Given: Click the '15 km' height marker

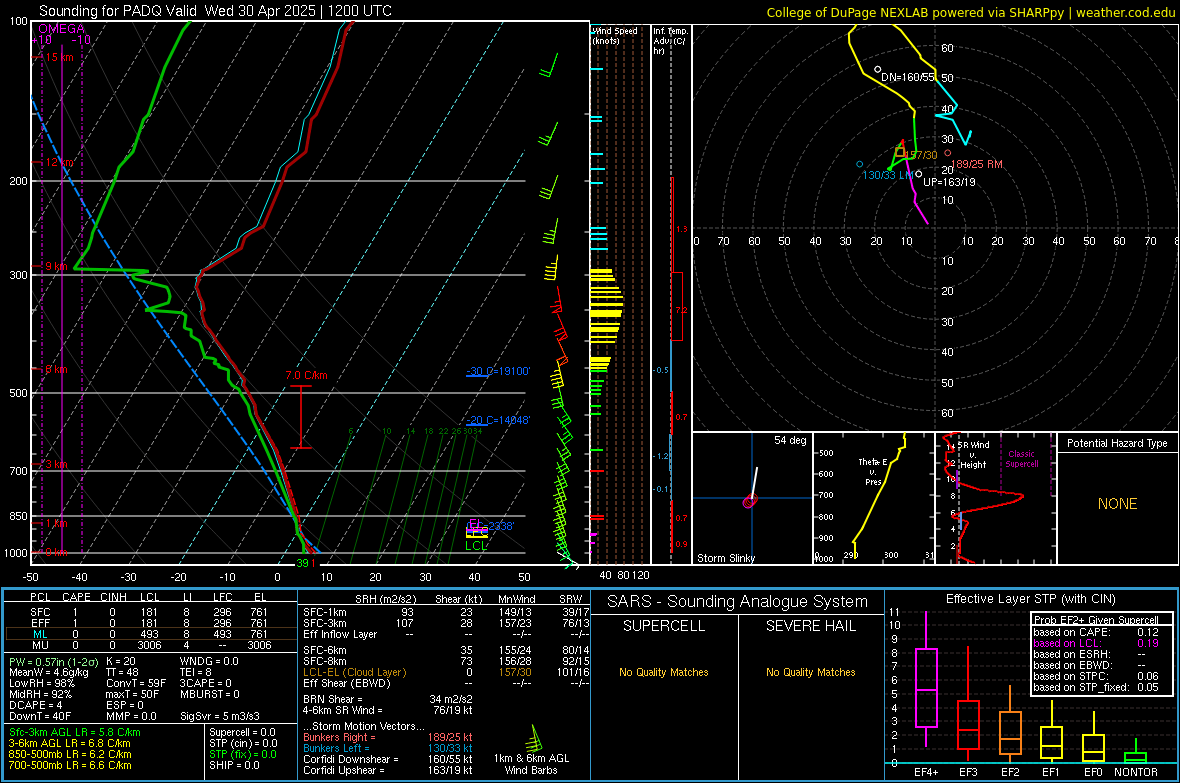Looking at the screenshot, I should [59, 57].
